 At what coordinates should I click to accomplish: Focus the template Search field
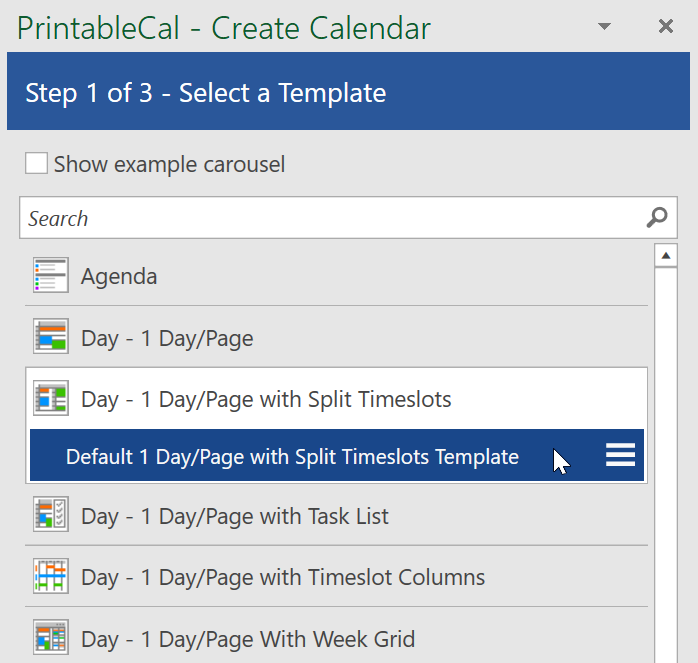click(x=348, y=218)
